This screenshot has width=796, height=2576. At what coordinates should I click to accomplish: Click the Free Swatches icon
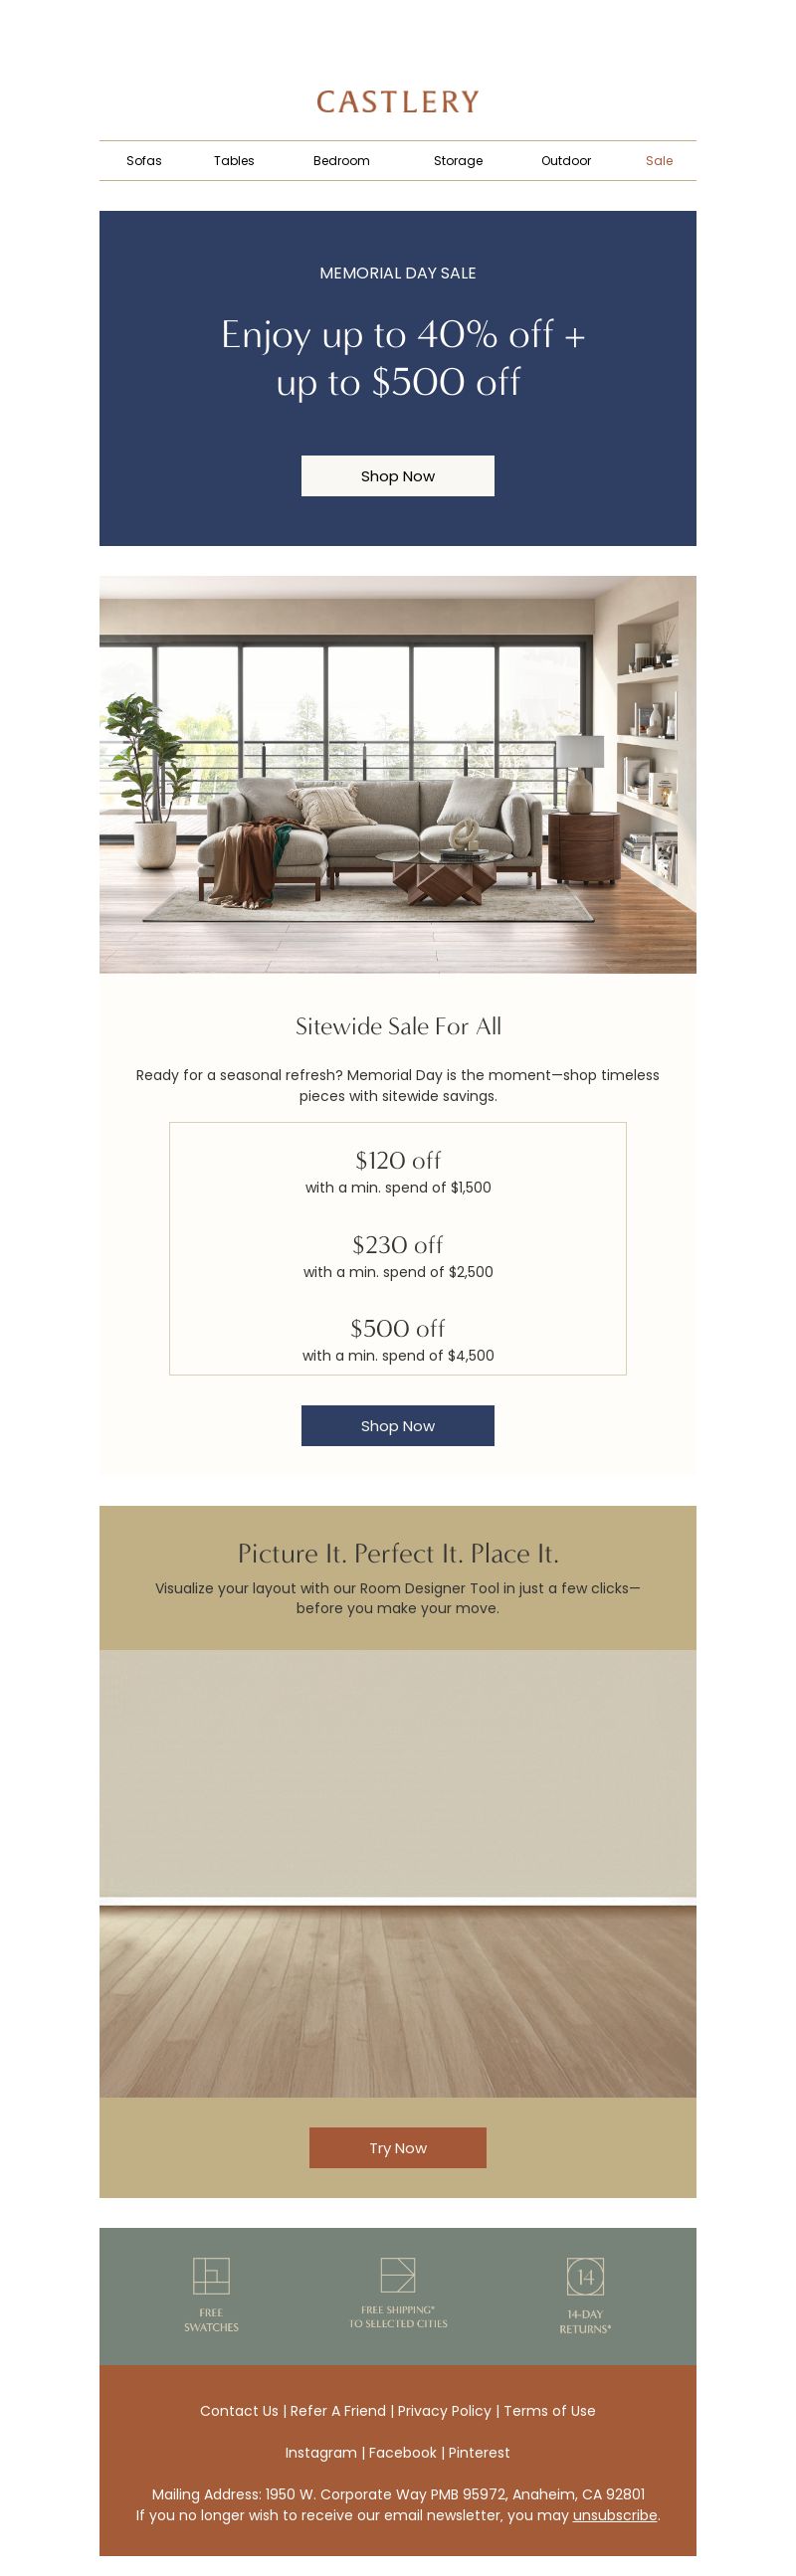[x=211, y=2275]
